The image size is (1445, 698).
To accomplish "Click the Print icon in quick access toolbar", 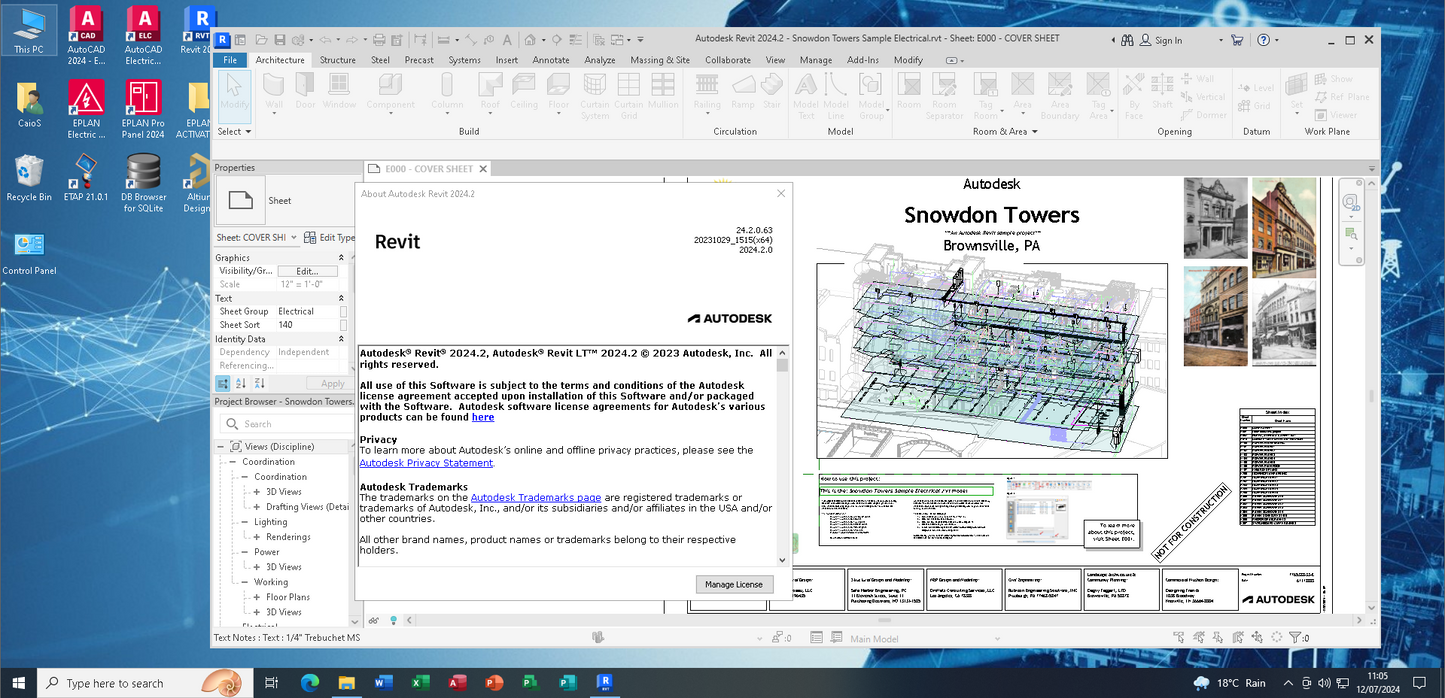I will click(379, 40).
